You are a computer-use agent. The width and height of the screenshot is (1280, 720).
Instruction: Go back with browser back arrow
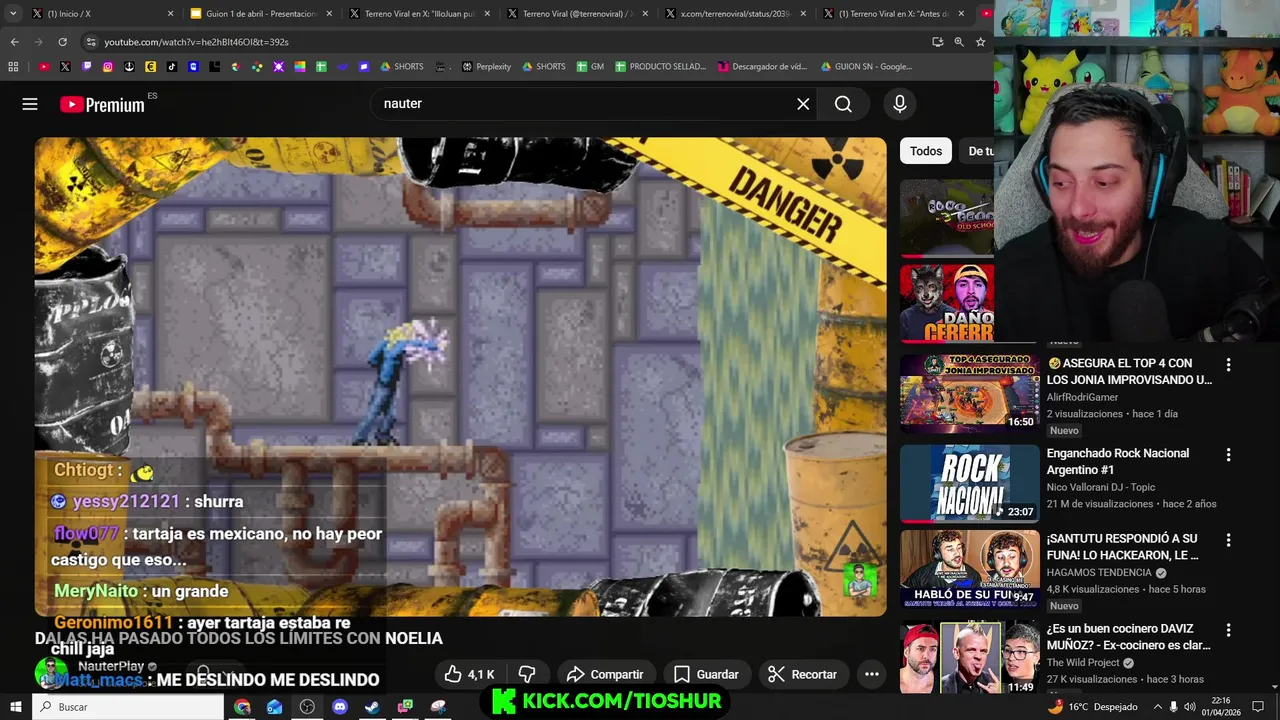[14, 42]
